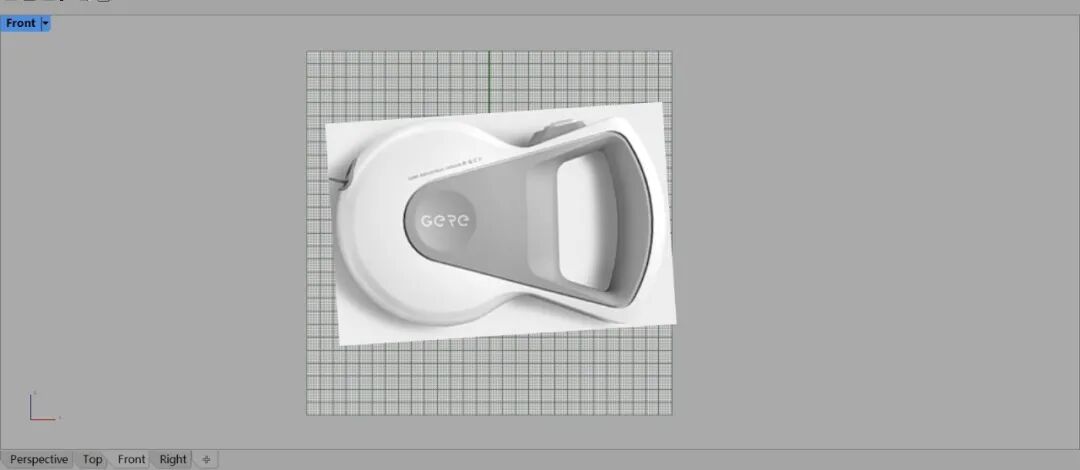Image resolution: width=1080 pixels, height=470 pixels.
Task: Click the world axes icon in viewport corner
Action: (44, 406)
